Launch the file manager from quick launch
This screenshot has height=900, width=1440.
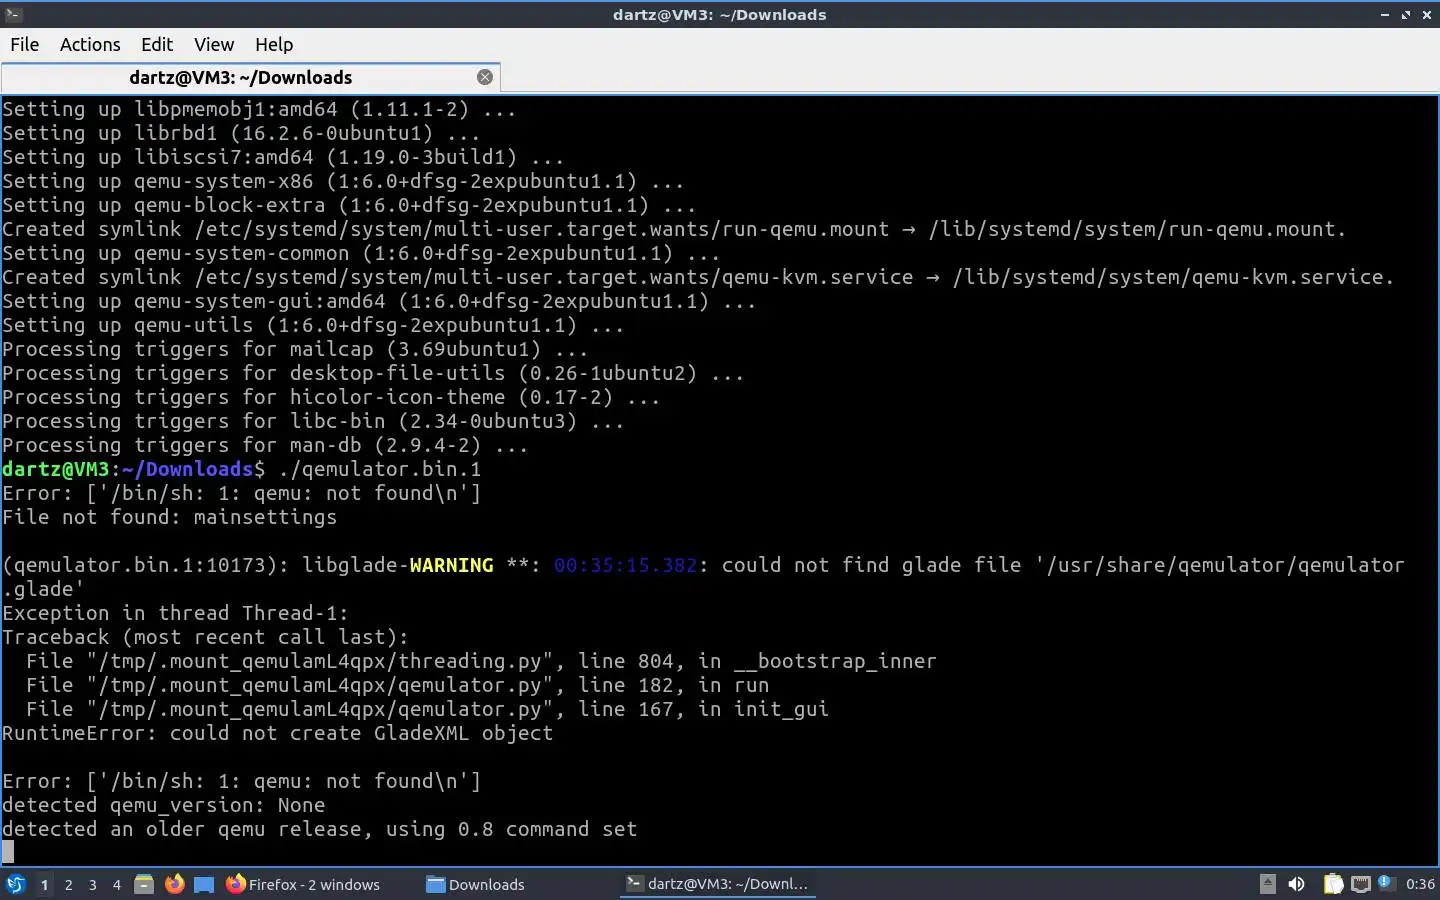144,884
